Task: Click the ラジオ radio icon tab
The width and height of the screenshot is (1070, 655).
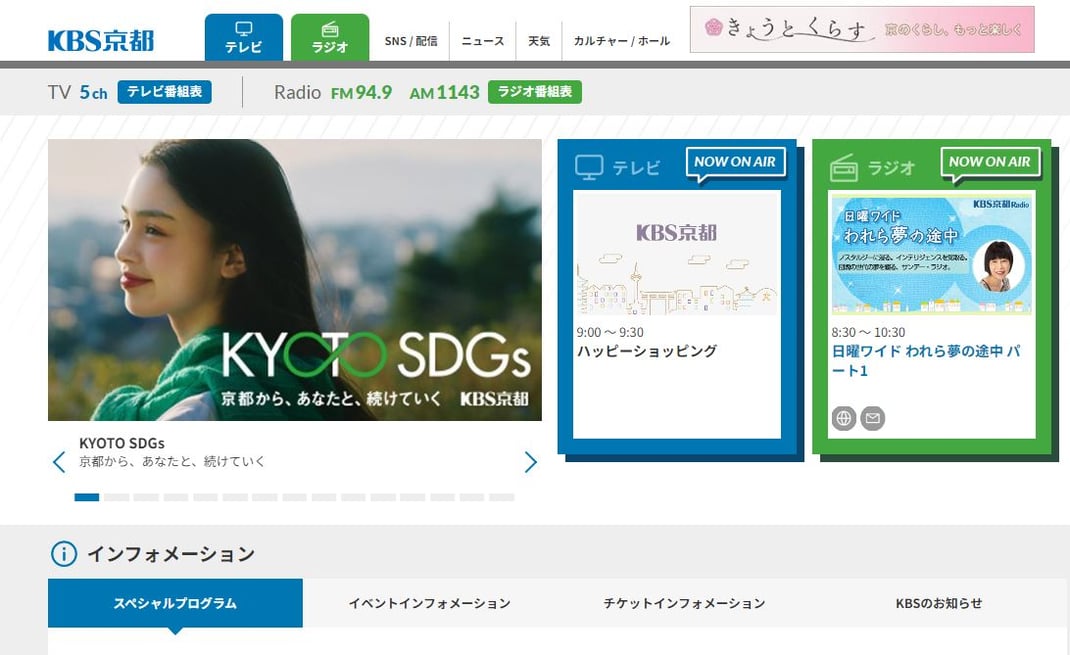Action: click(x=330, y=38)
